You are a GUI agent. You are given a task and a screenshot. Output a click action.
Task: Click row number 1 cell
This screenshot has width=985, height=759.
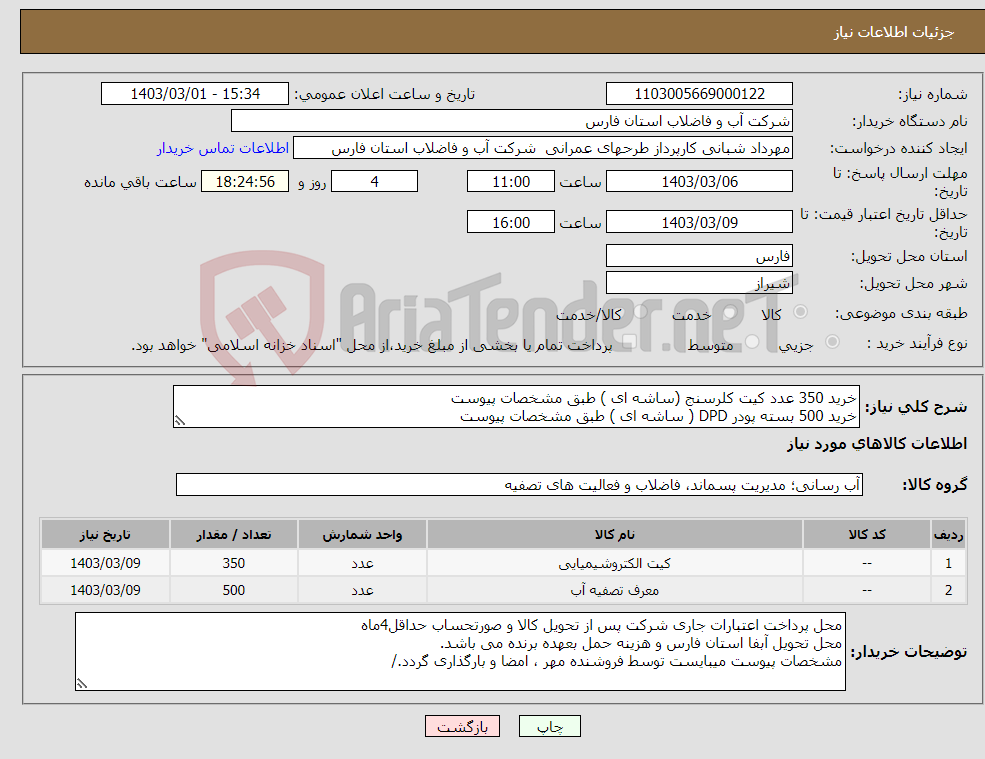[x=949, y=563]
